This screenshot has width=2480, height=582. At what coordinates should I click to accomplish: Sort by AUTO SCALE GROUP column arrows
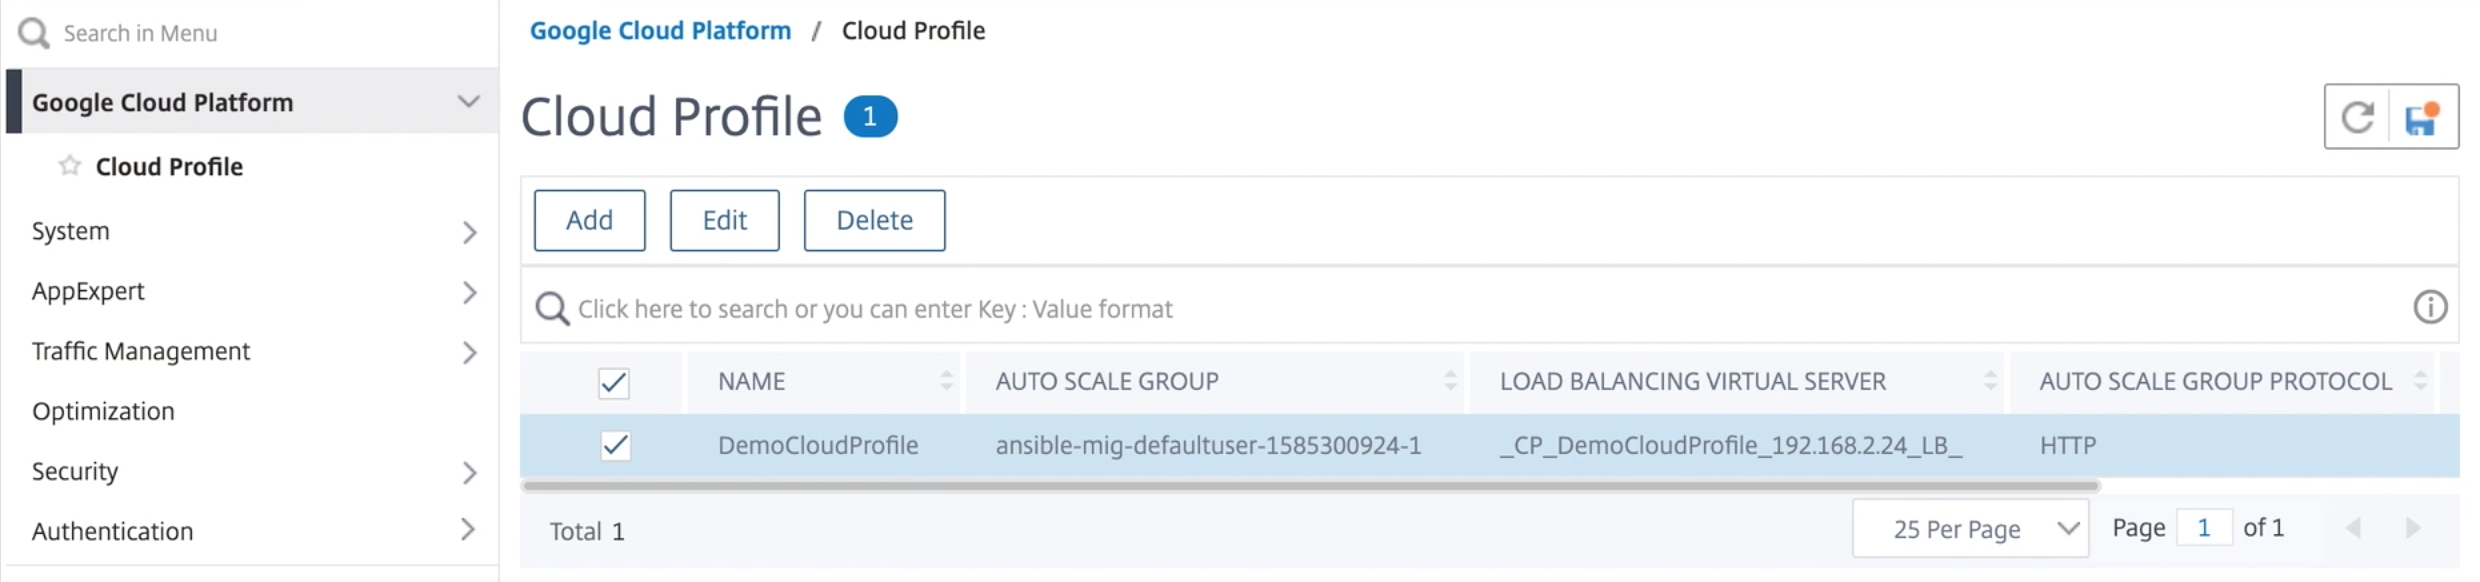click(1450, 380)
